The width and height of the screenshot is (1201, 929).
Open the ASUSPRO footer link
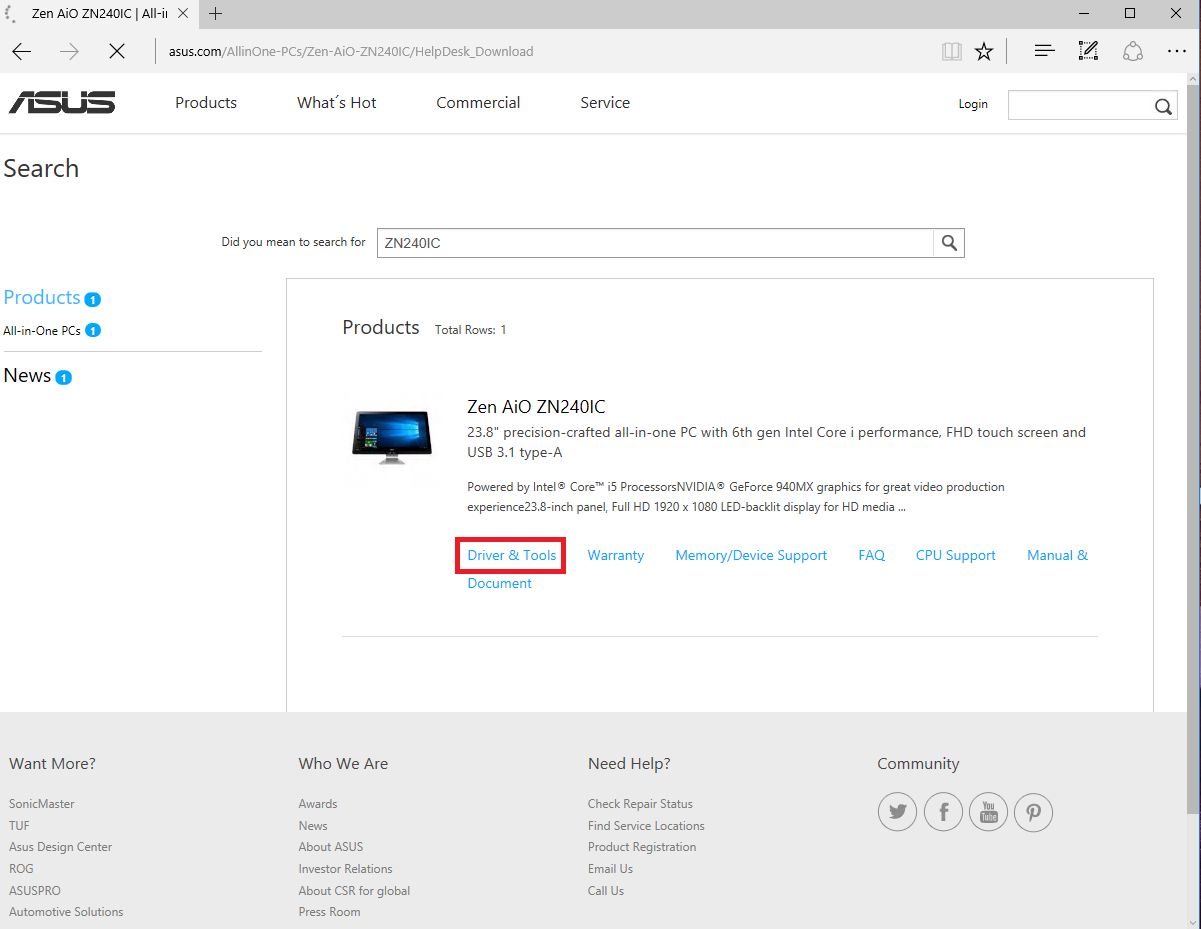pyautogui.click(x=35, y=891)
